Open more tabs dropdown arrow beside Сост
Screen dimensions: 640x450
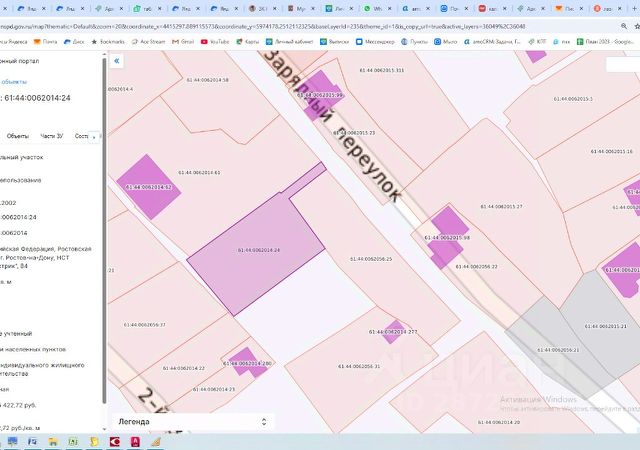pos(94,136)
